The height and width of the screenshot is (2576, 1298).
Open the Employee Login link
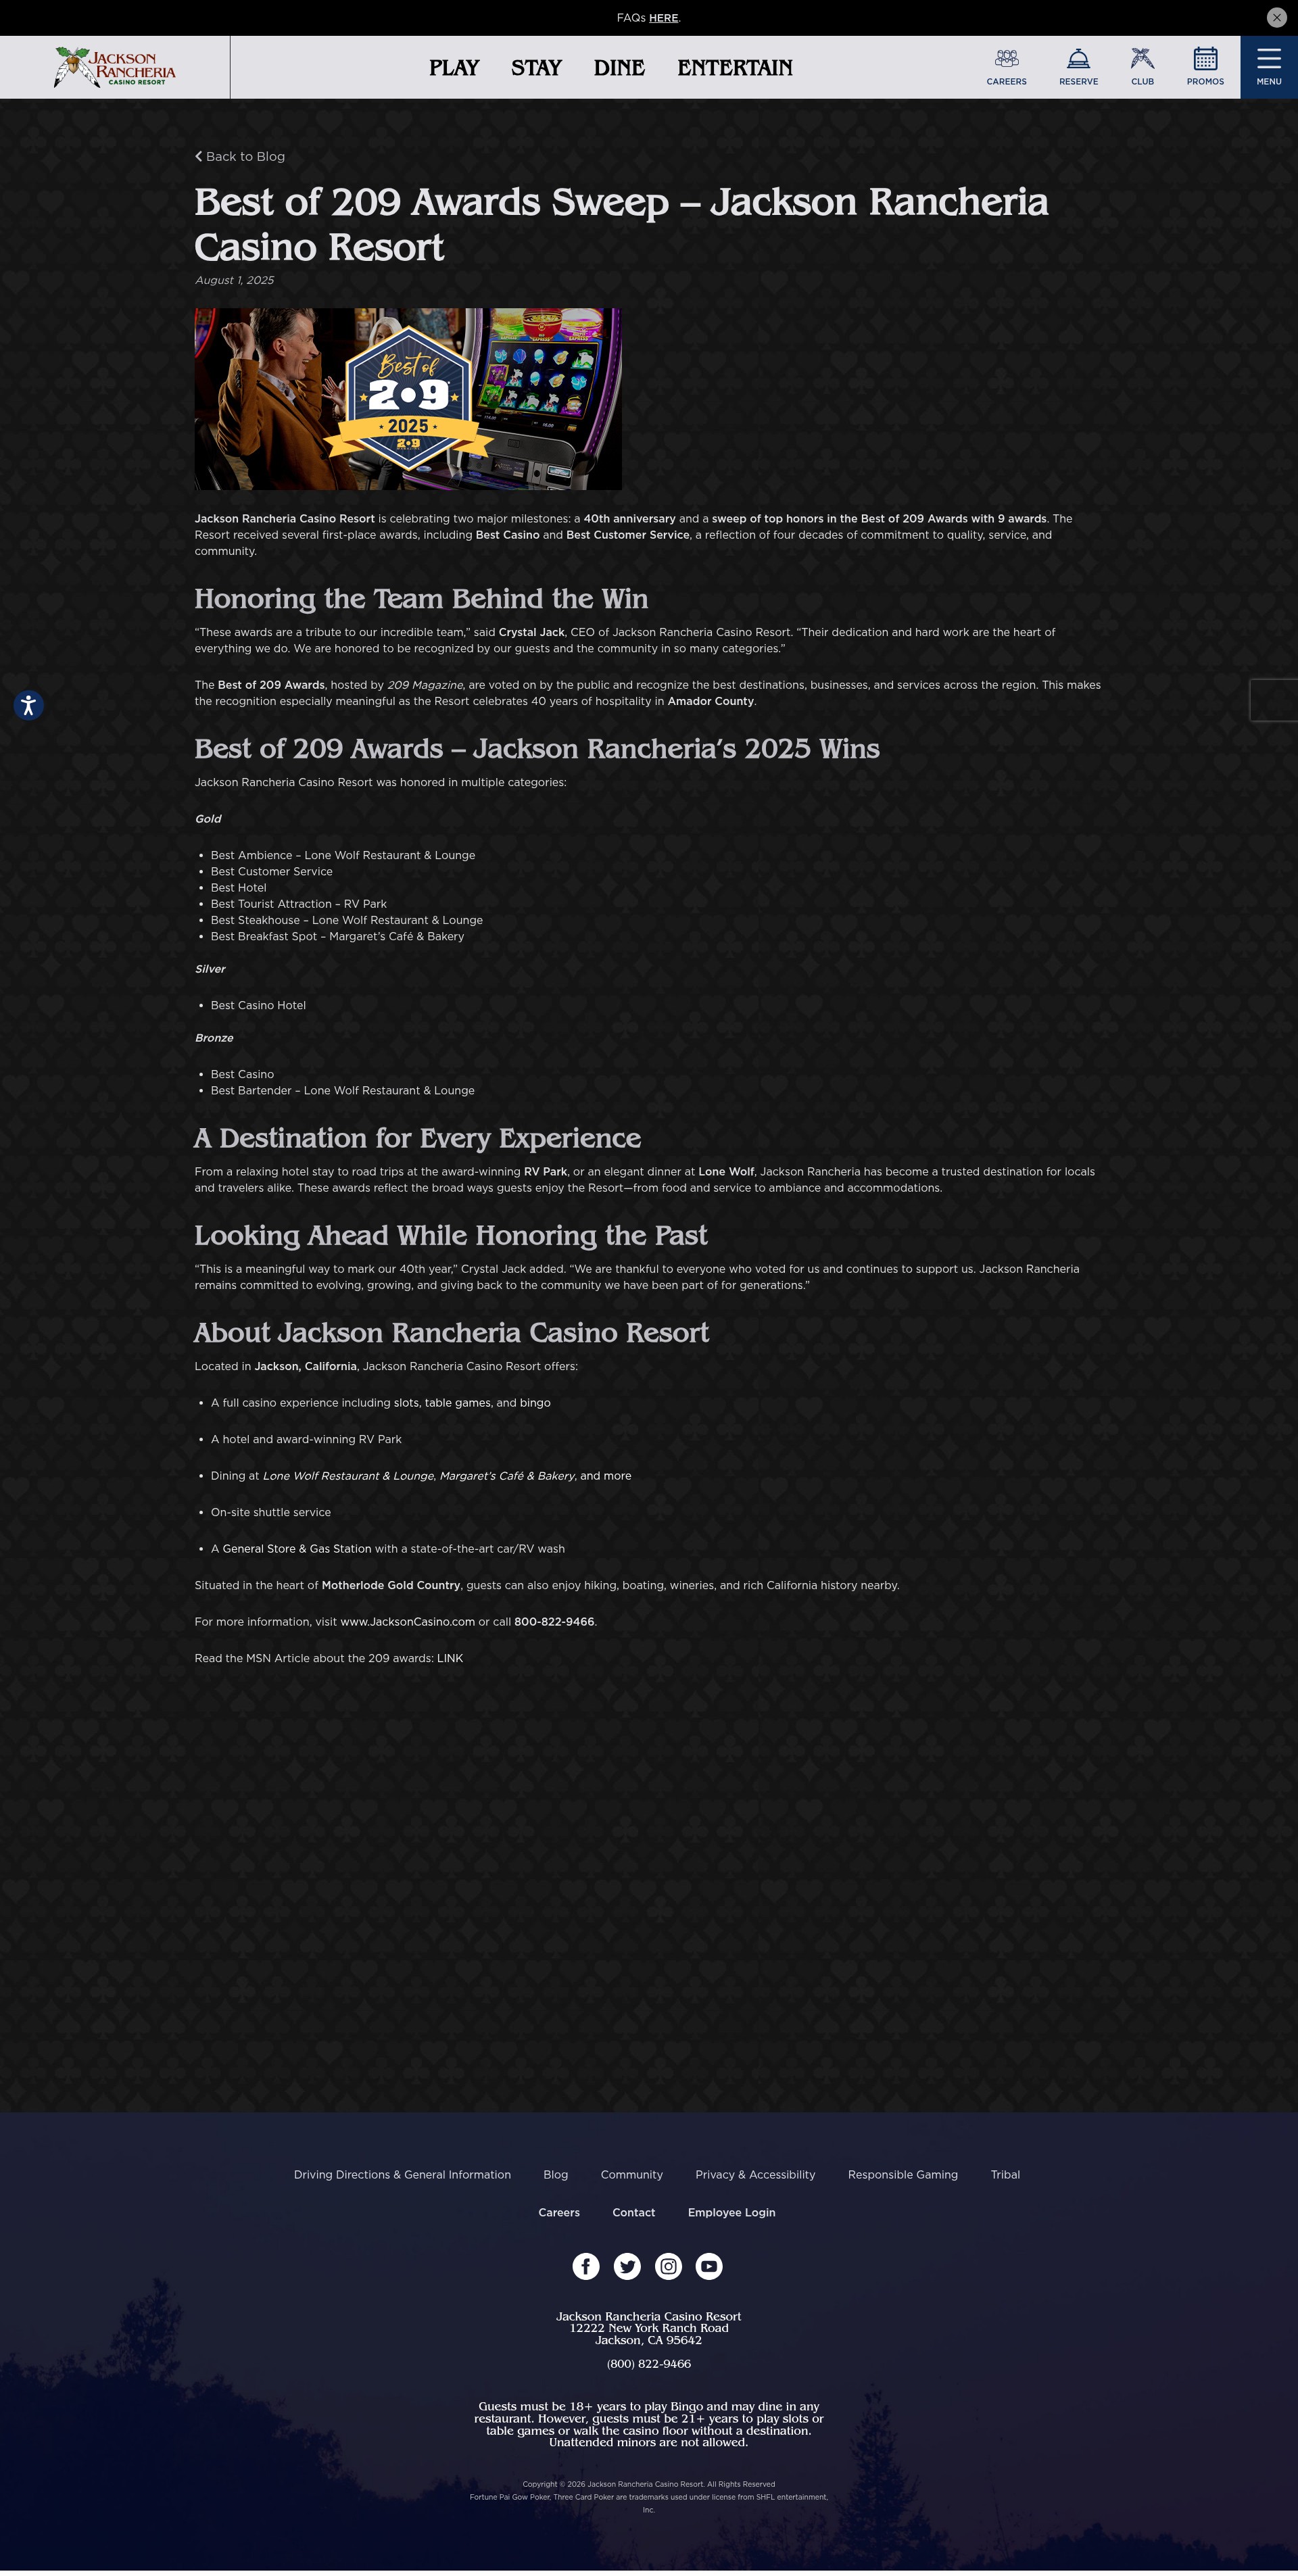point(731,2212)
